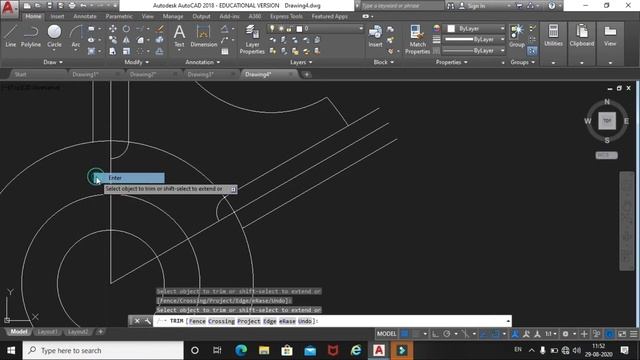Open Layer Properties manager
The image size is (640, 360).
(252, 39)
